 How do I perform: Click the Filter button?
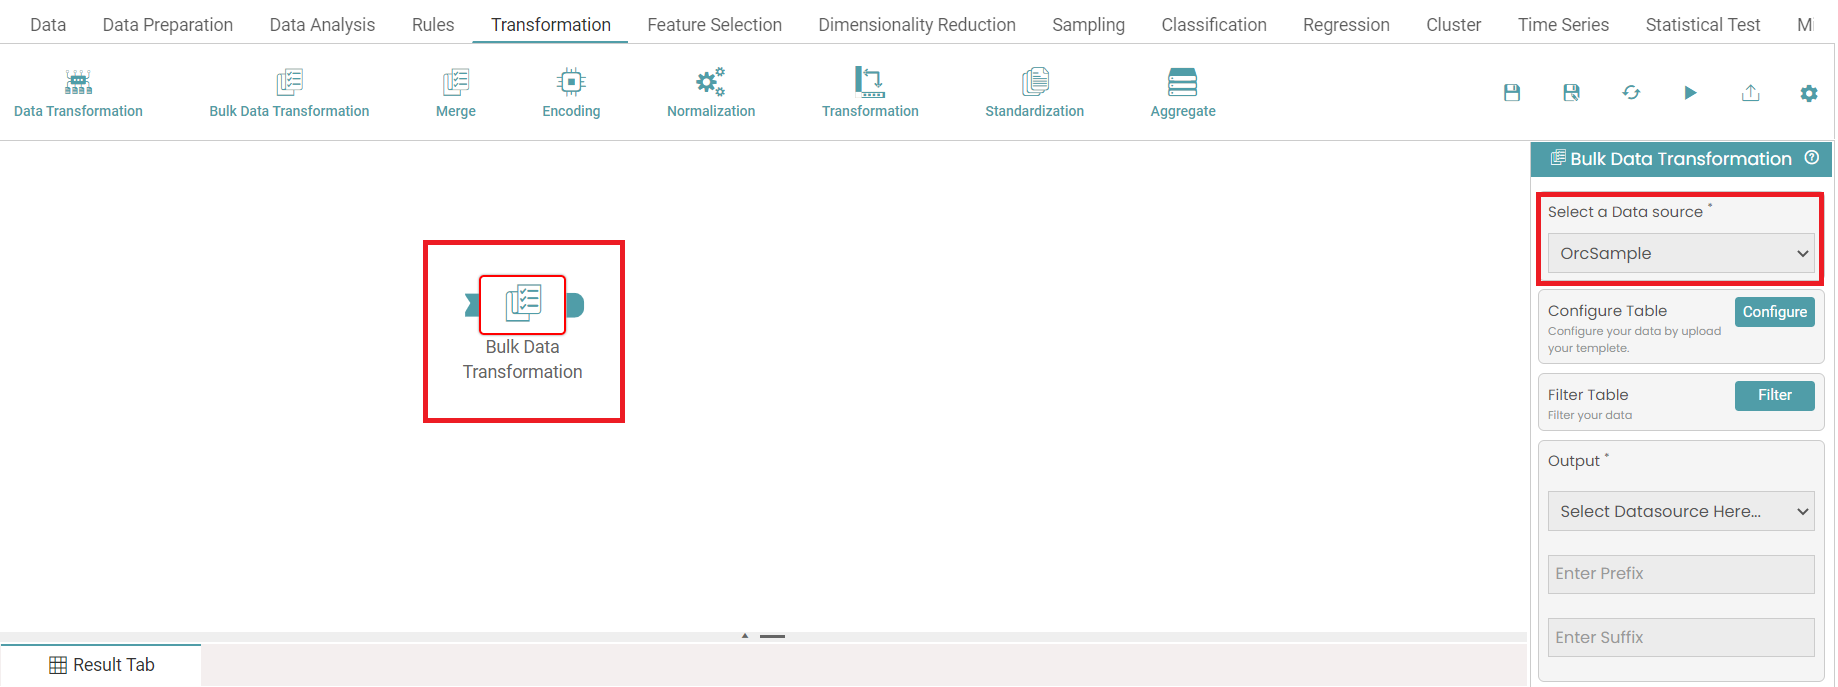pyautogui.click(x=1774, y=395)
